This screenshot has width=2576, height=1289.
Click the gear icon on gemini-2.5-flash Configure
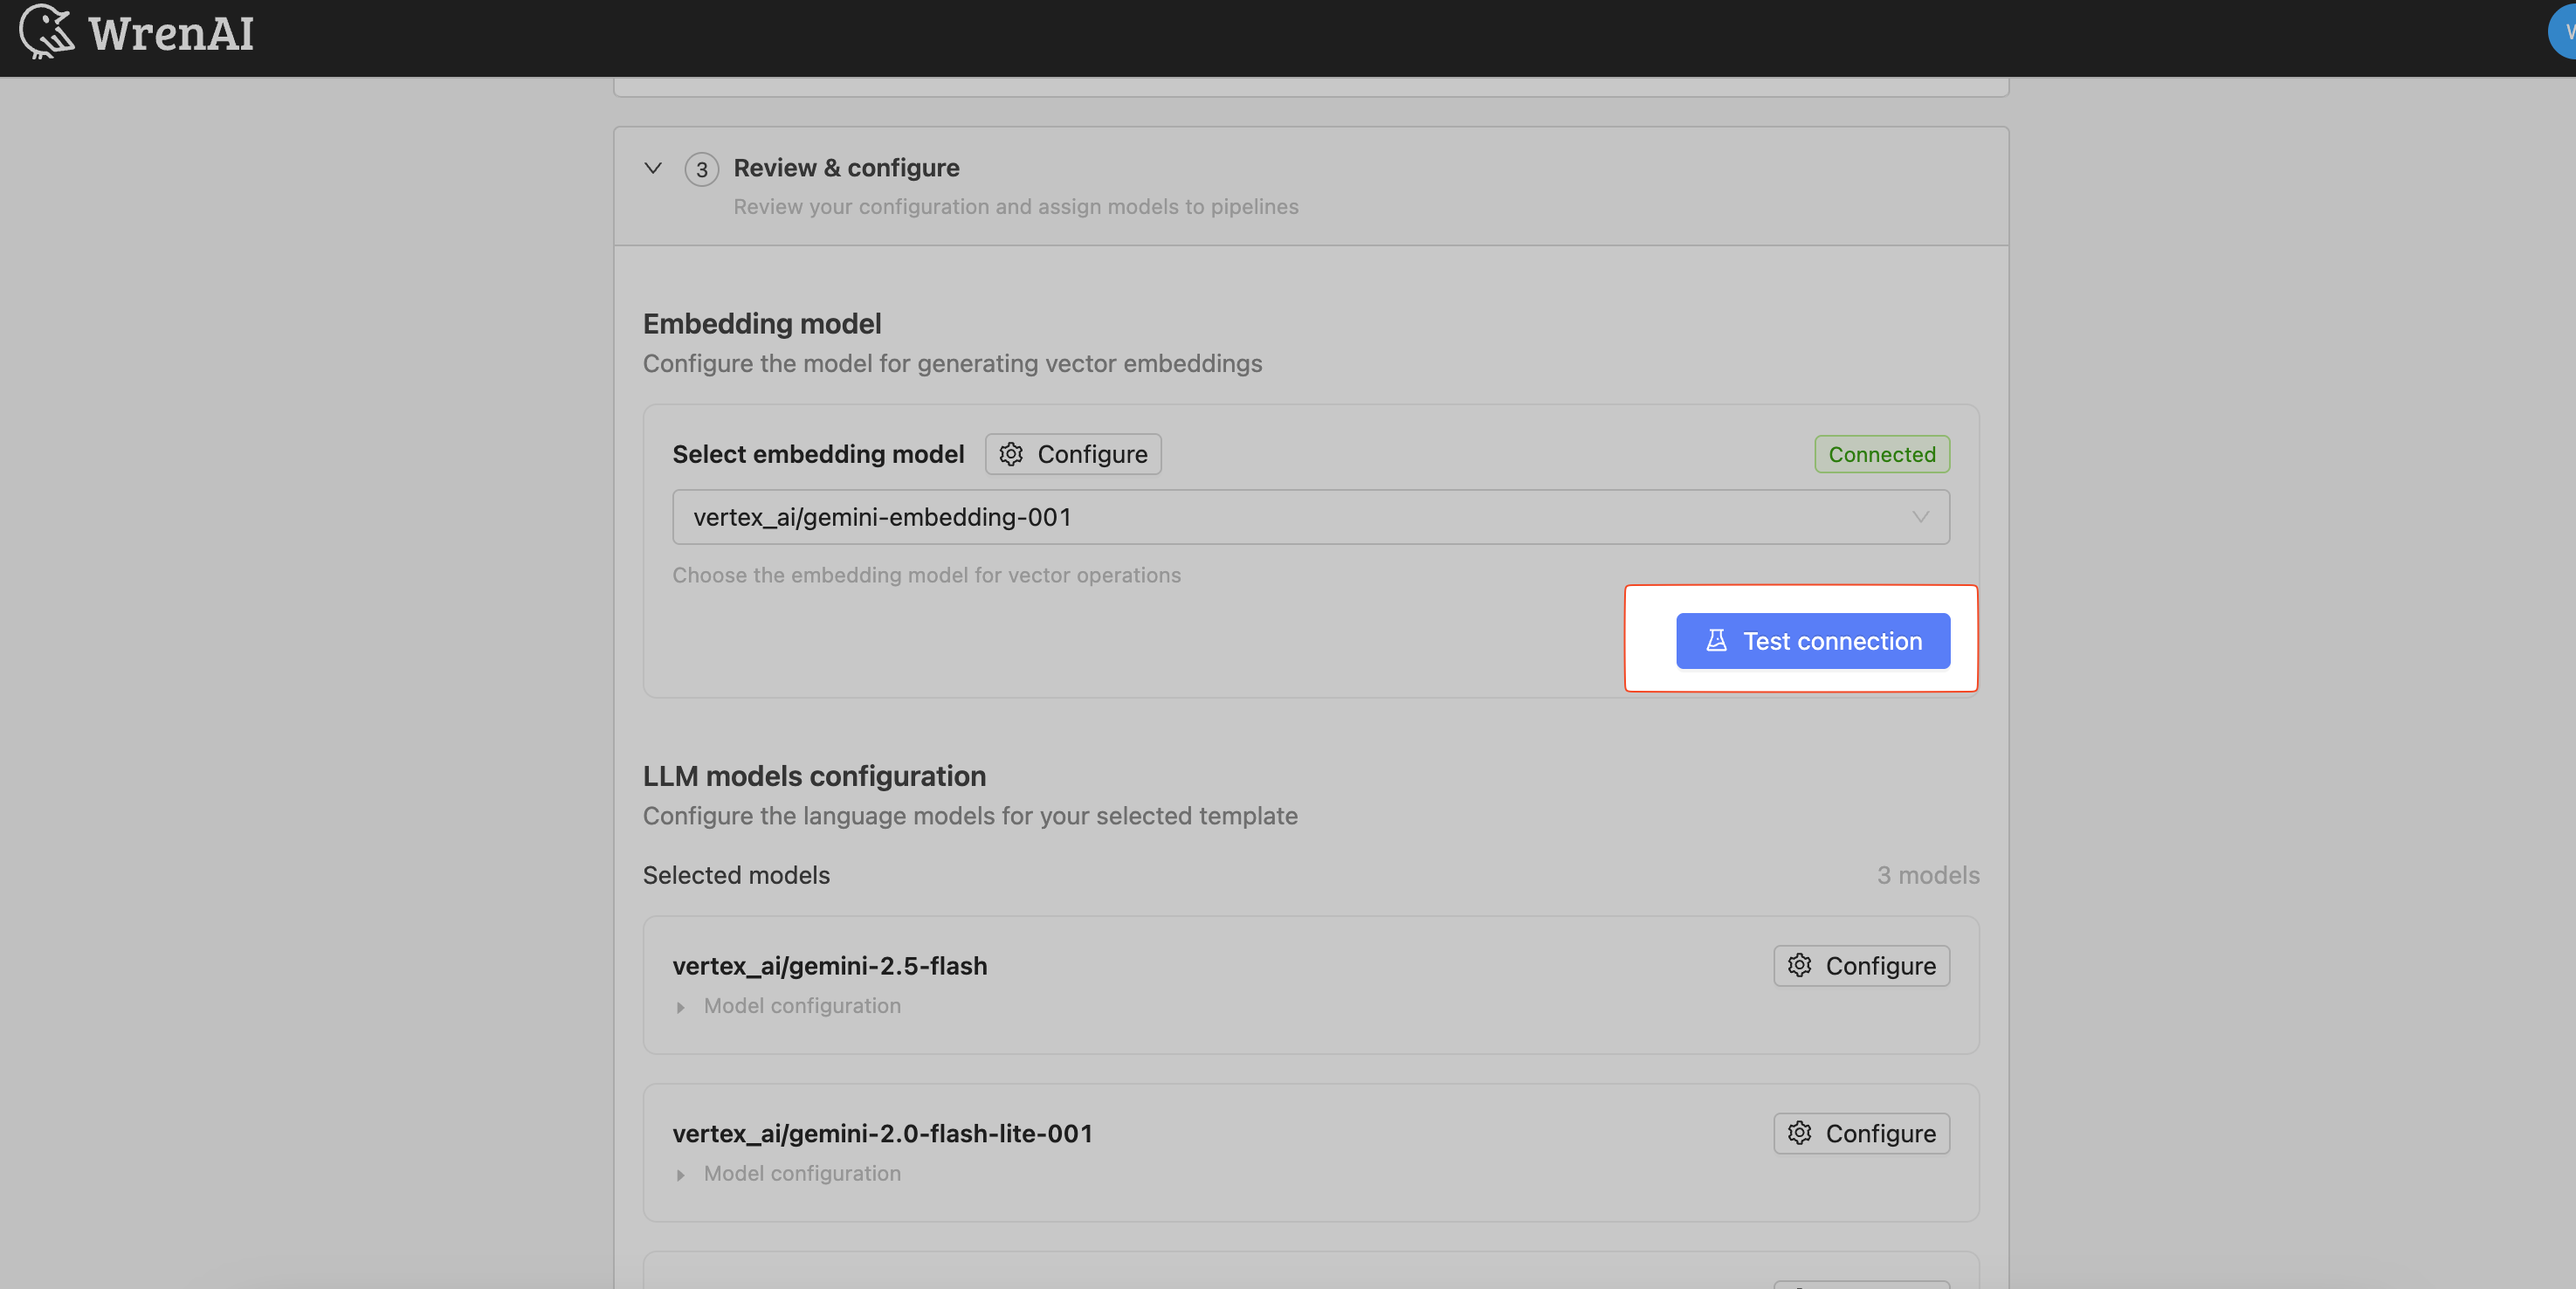coord(1800,965)
